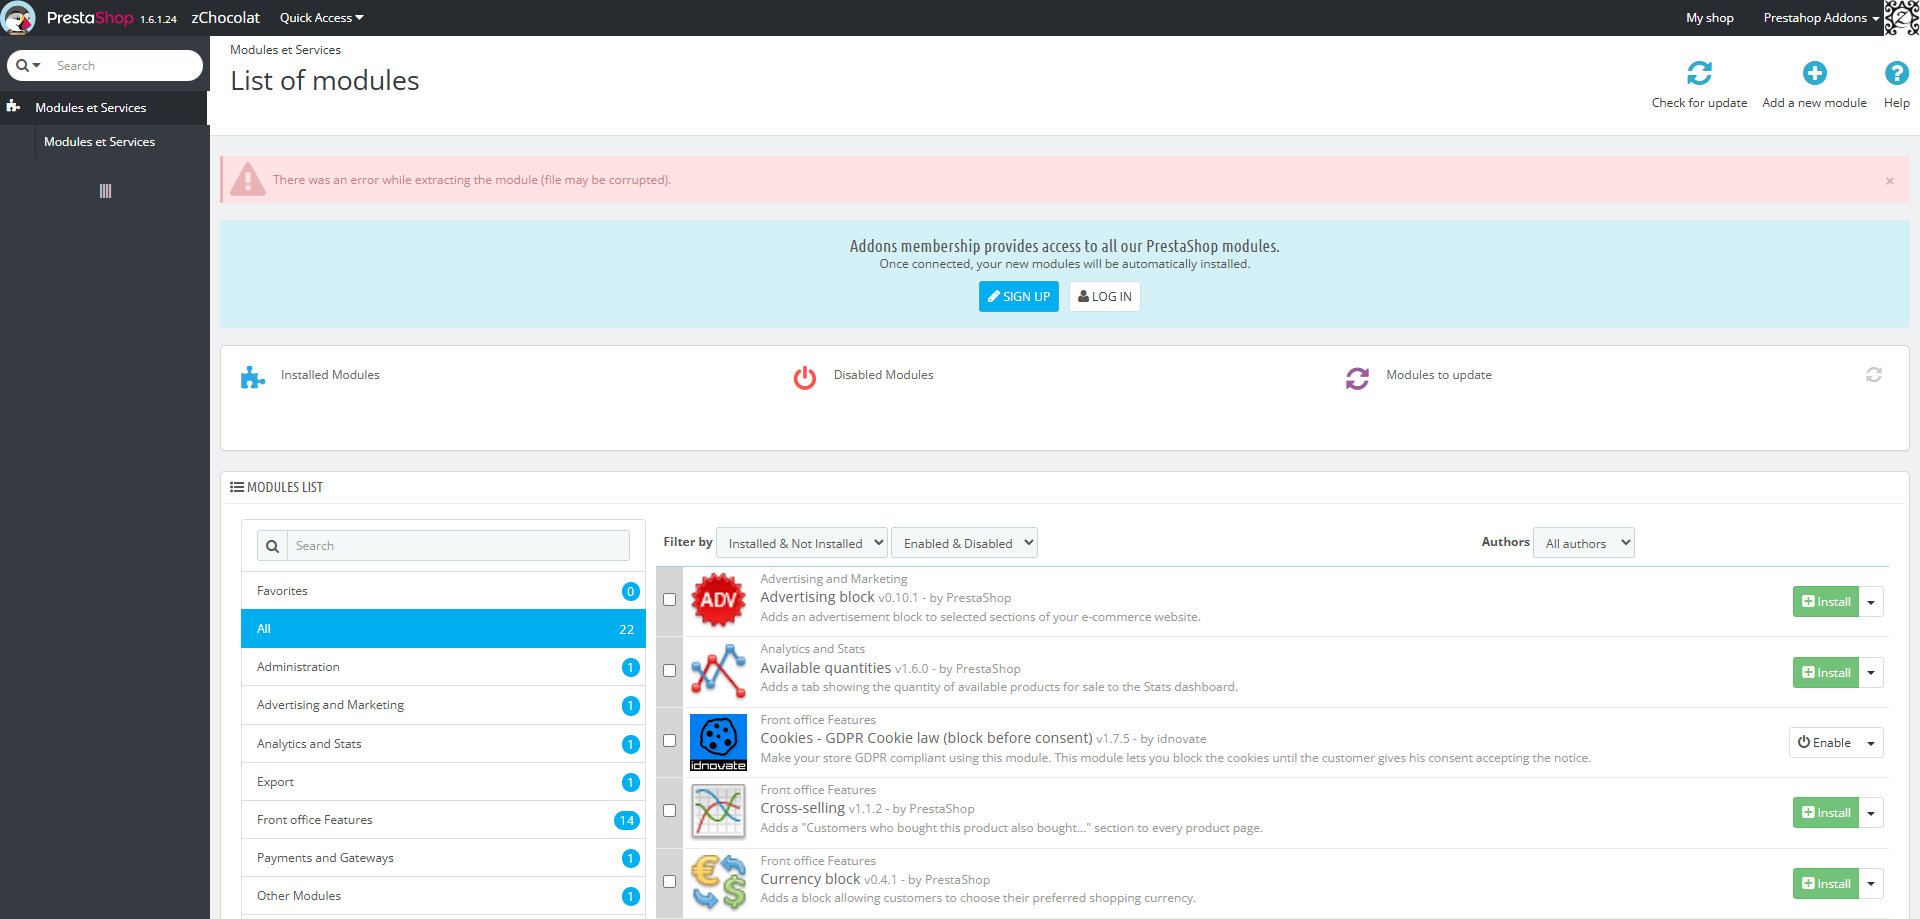Click the PrestaShop logo avatar icon
1920x919 pixels.
point(18,18)
